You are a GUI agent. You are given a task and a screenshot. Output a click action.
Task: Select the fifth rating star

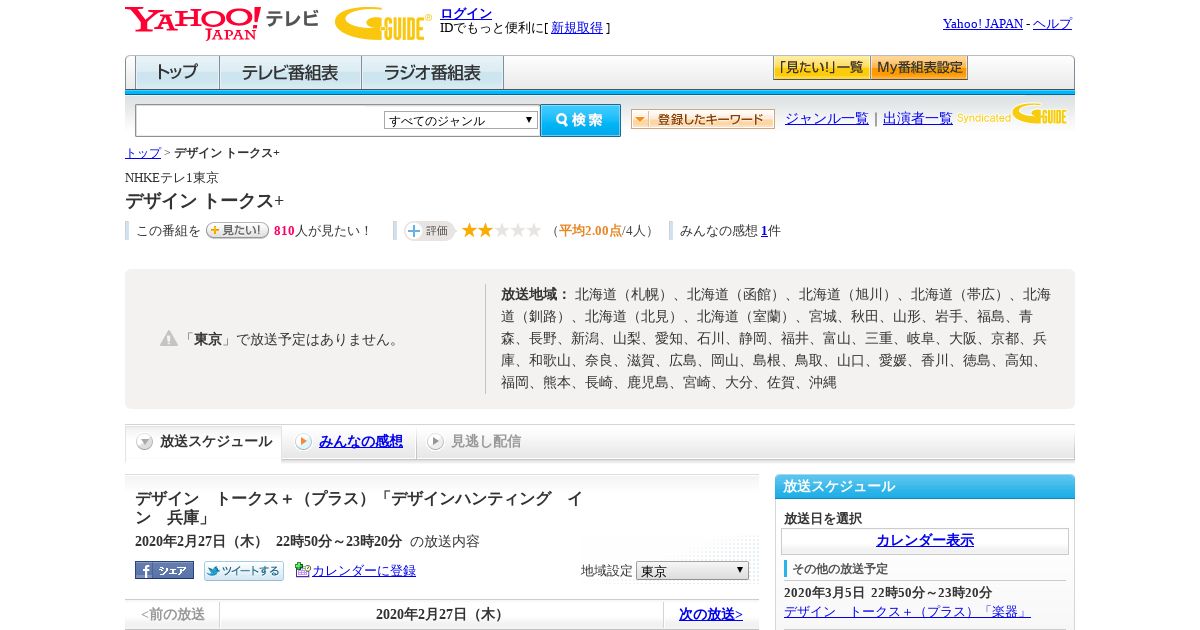point(534,230)
